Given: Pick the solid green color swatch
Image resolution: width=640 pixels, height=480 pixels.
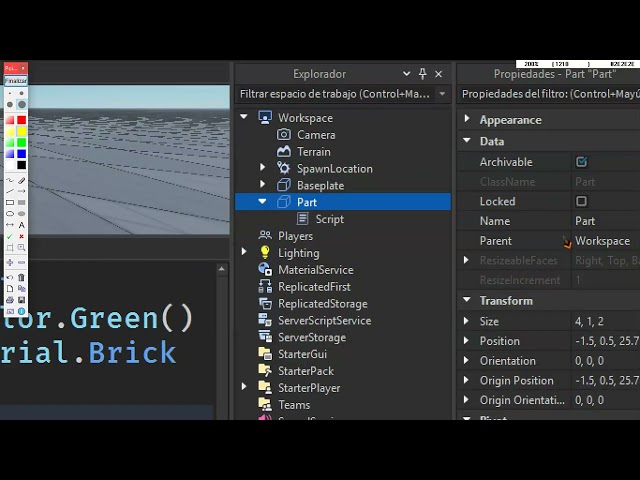Looking at the screenshot, I should pyautogui.click(x=22, y=142).
